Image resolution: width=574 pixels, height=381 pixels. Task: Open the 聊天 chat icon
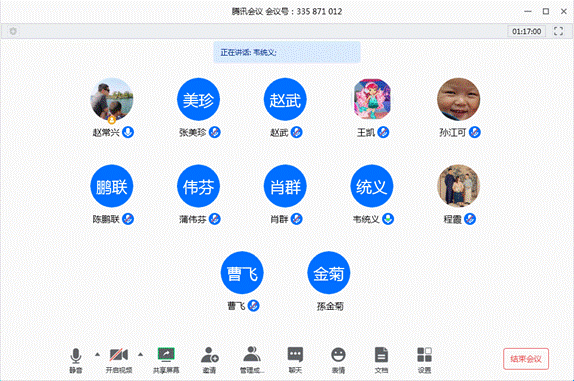point(295,355)
